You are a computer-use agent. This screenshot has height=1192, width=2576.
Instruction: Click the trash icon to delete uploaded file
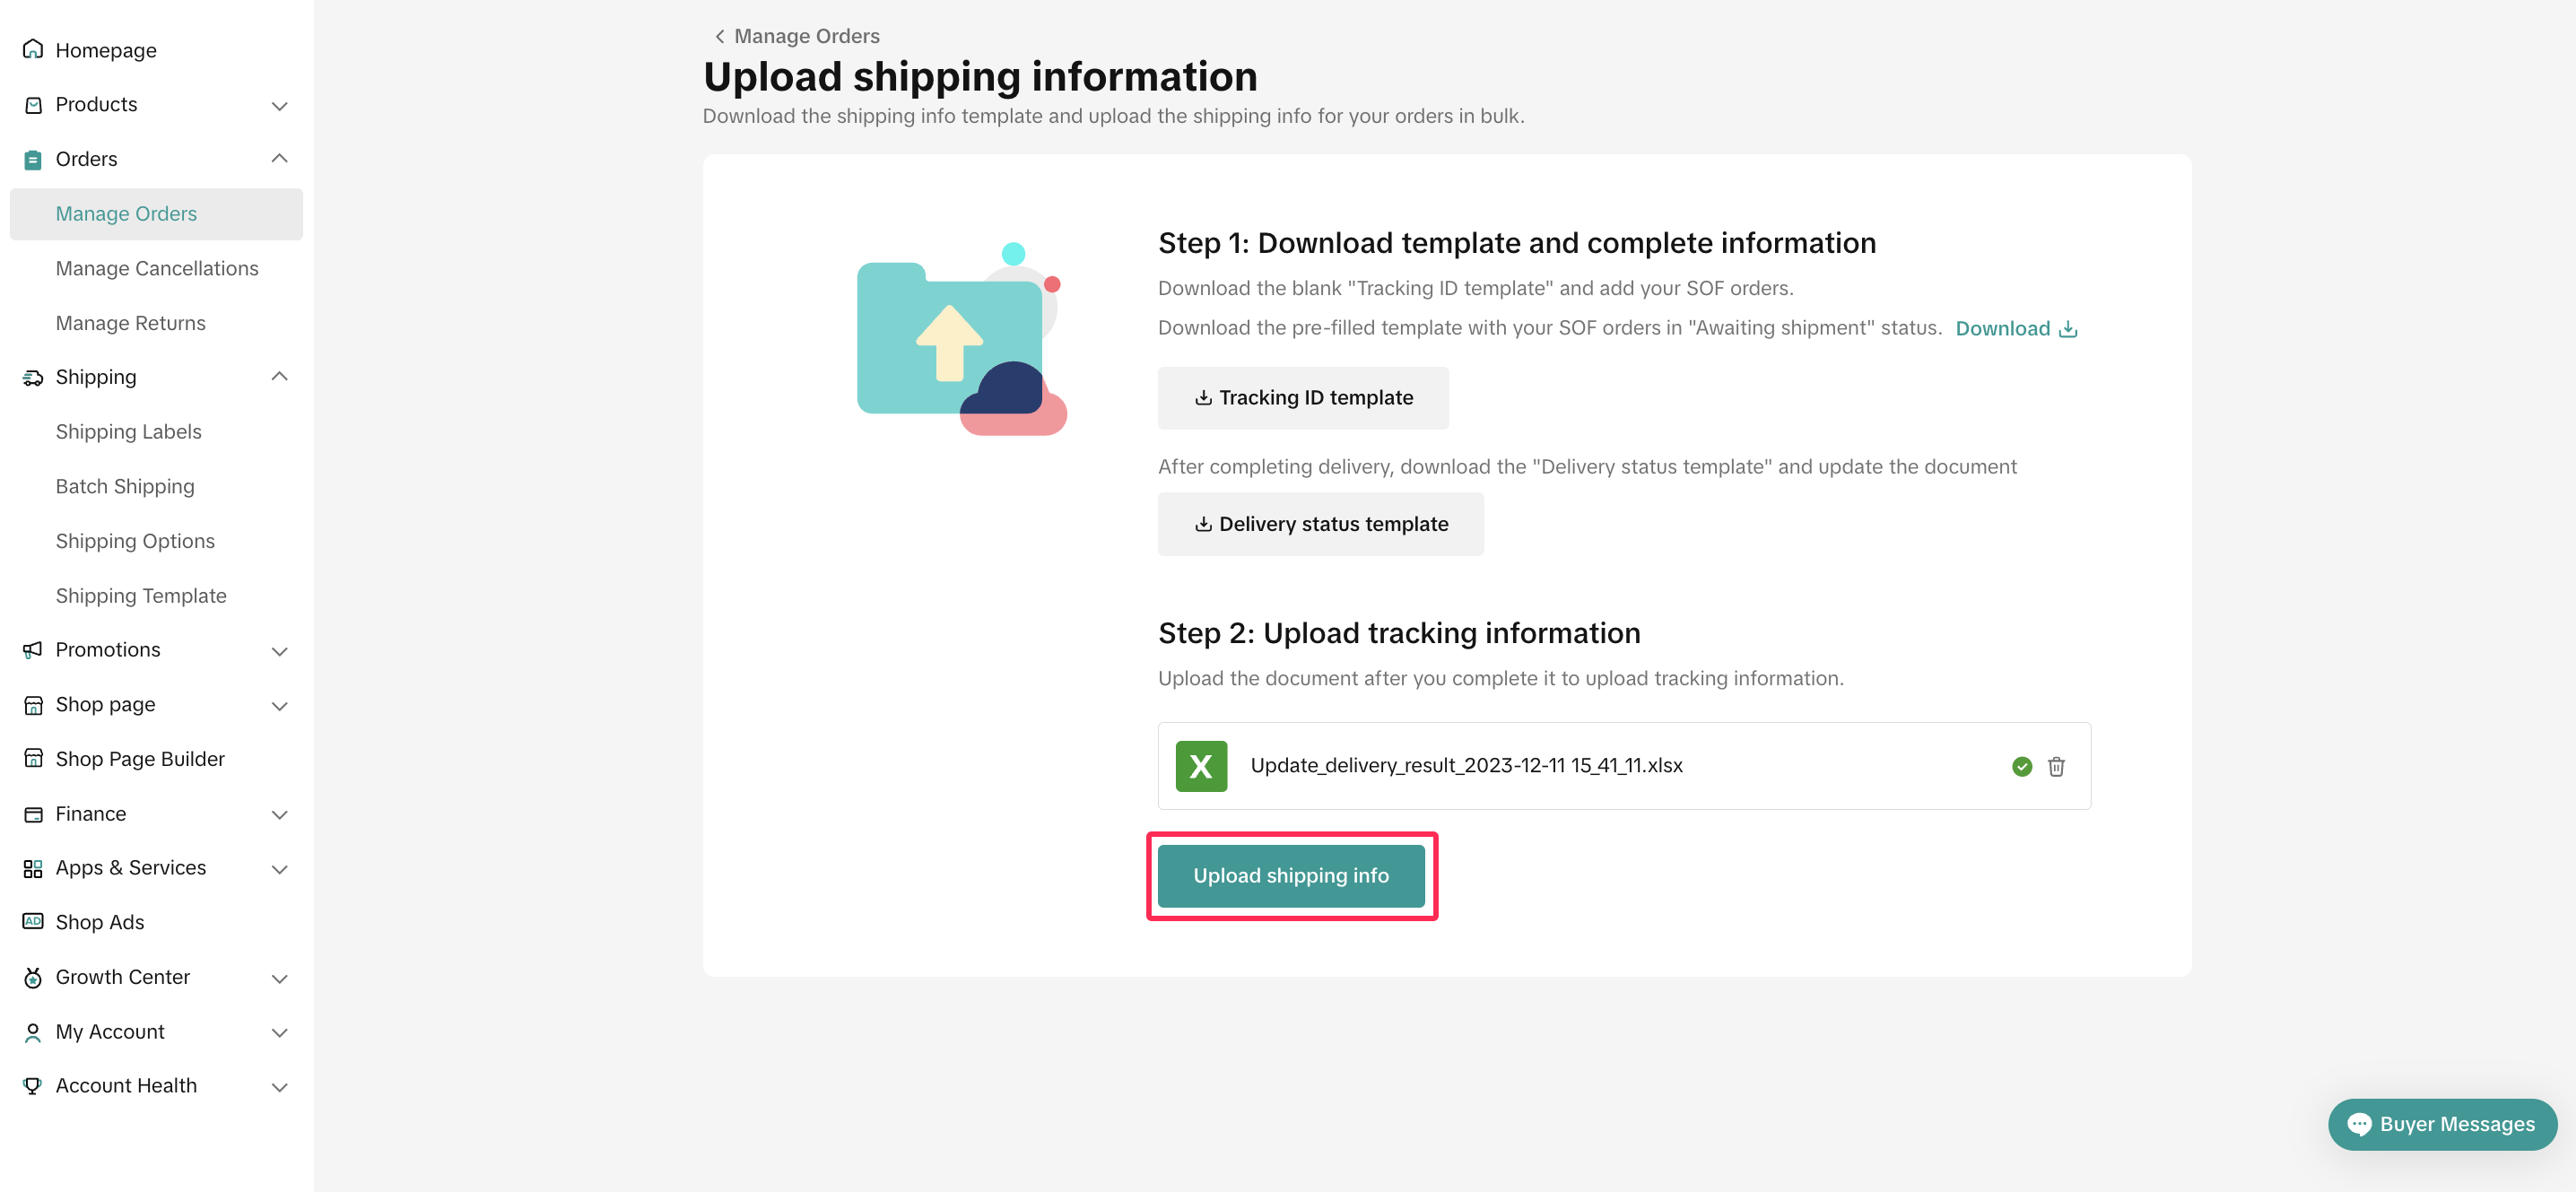(2056, 766)
